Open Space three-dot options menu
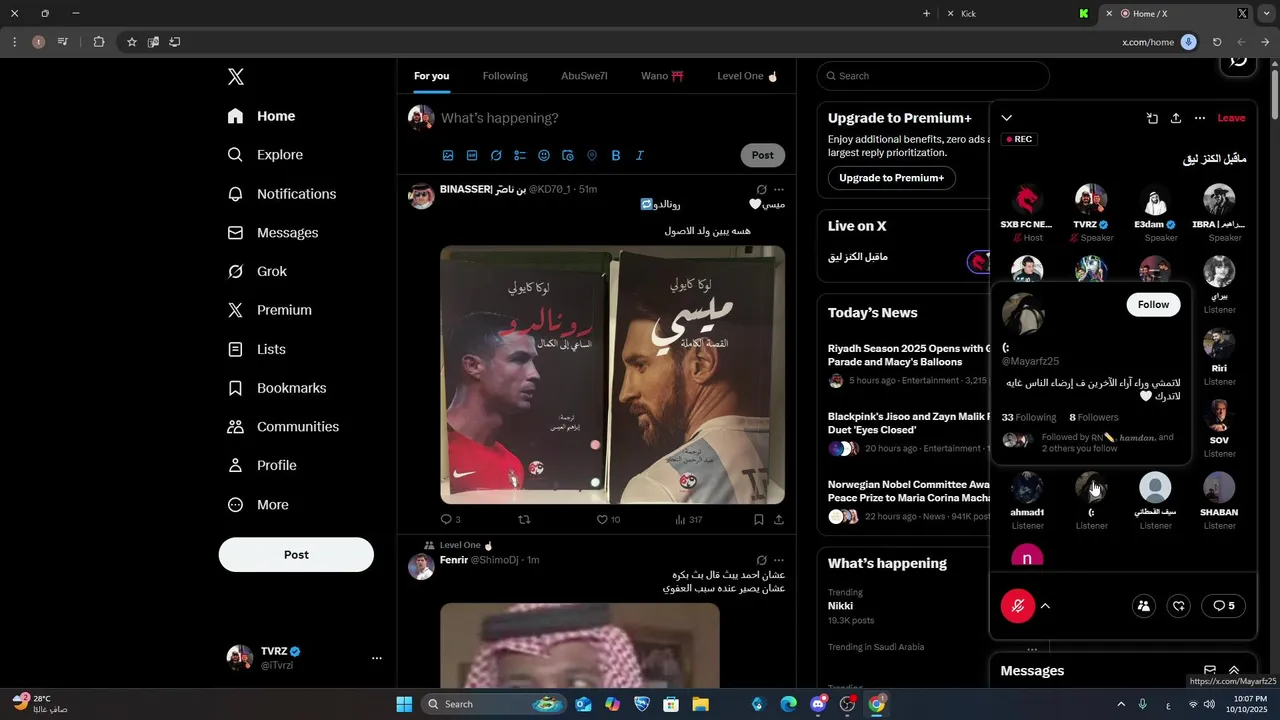The height and width of the screenshot is (720, 1280). (1200, 118)
